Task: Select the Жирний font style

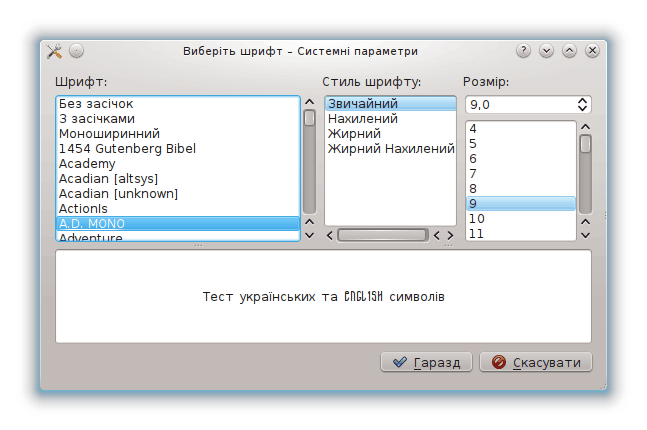Action: pos(354,134)
